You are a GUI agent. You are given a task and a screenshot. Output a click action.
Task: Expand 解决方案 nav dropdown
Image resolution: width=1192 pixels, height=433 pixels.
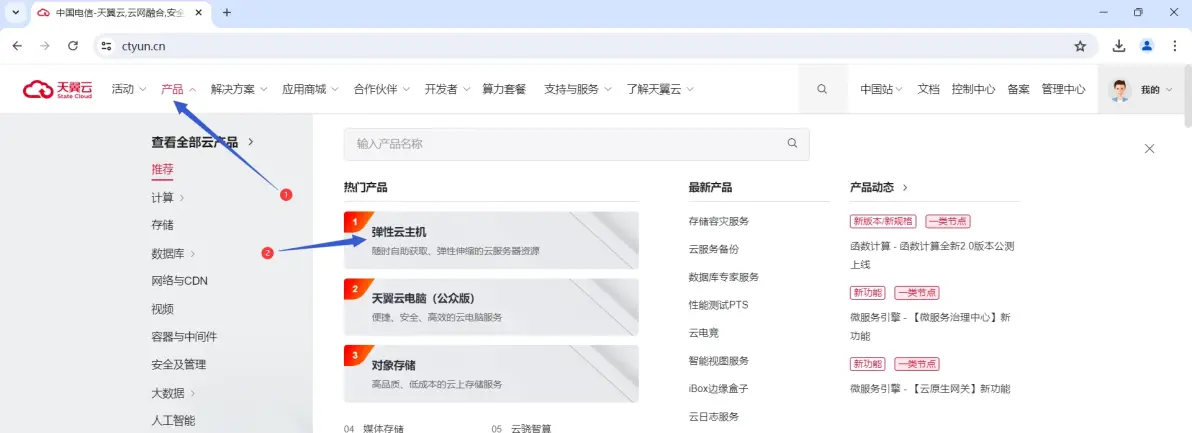pyautogui.click(x=239, y=89)
